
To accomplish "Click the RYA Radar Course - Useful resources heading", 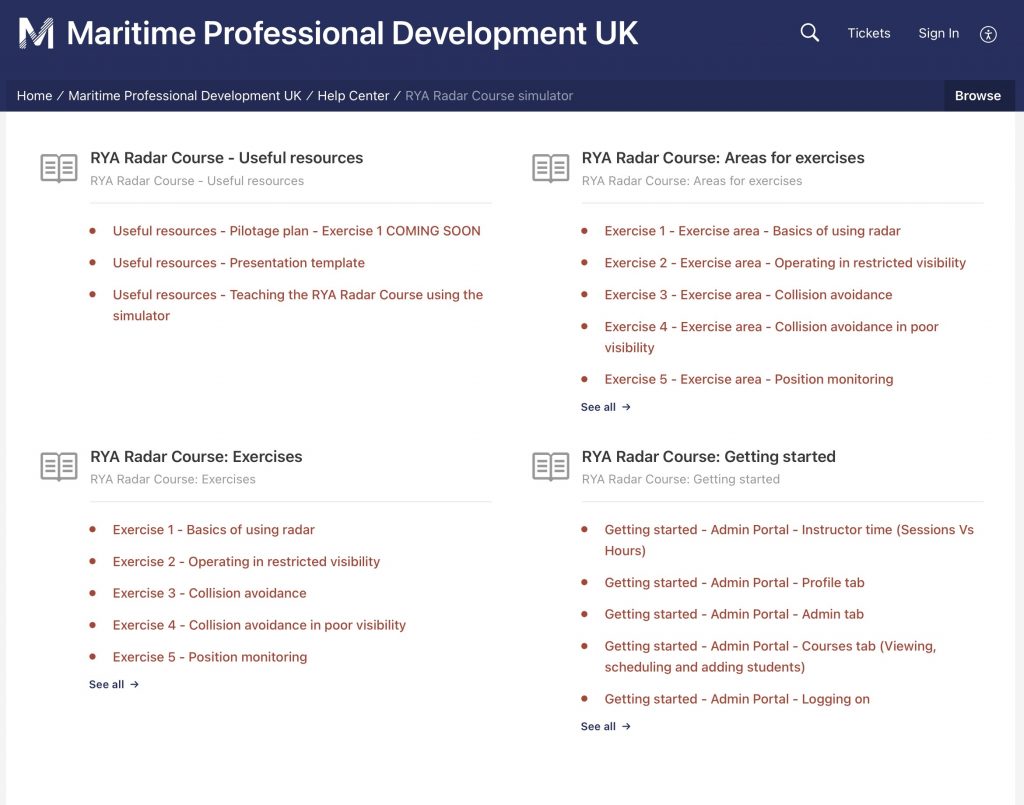I will point(226,158).
